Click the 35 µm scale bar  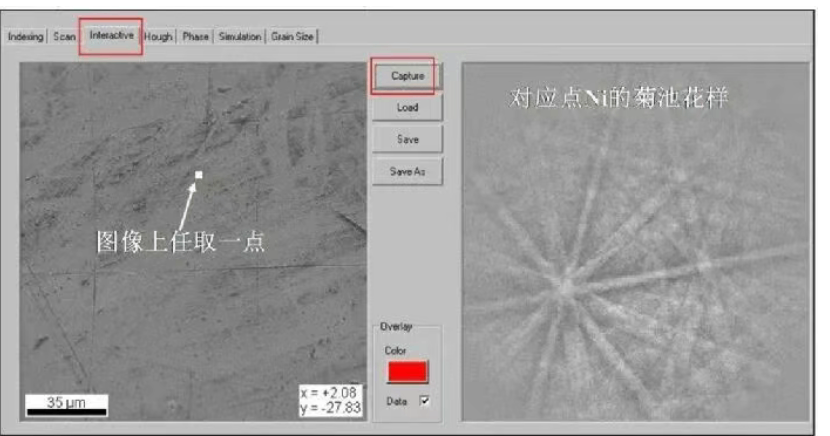(67, 404)
